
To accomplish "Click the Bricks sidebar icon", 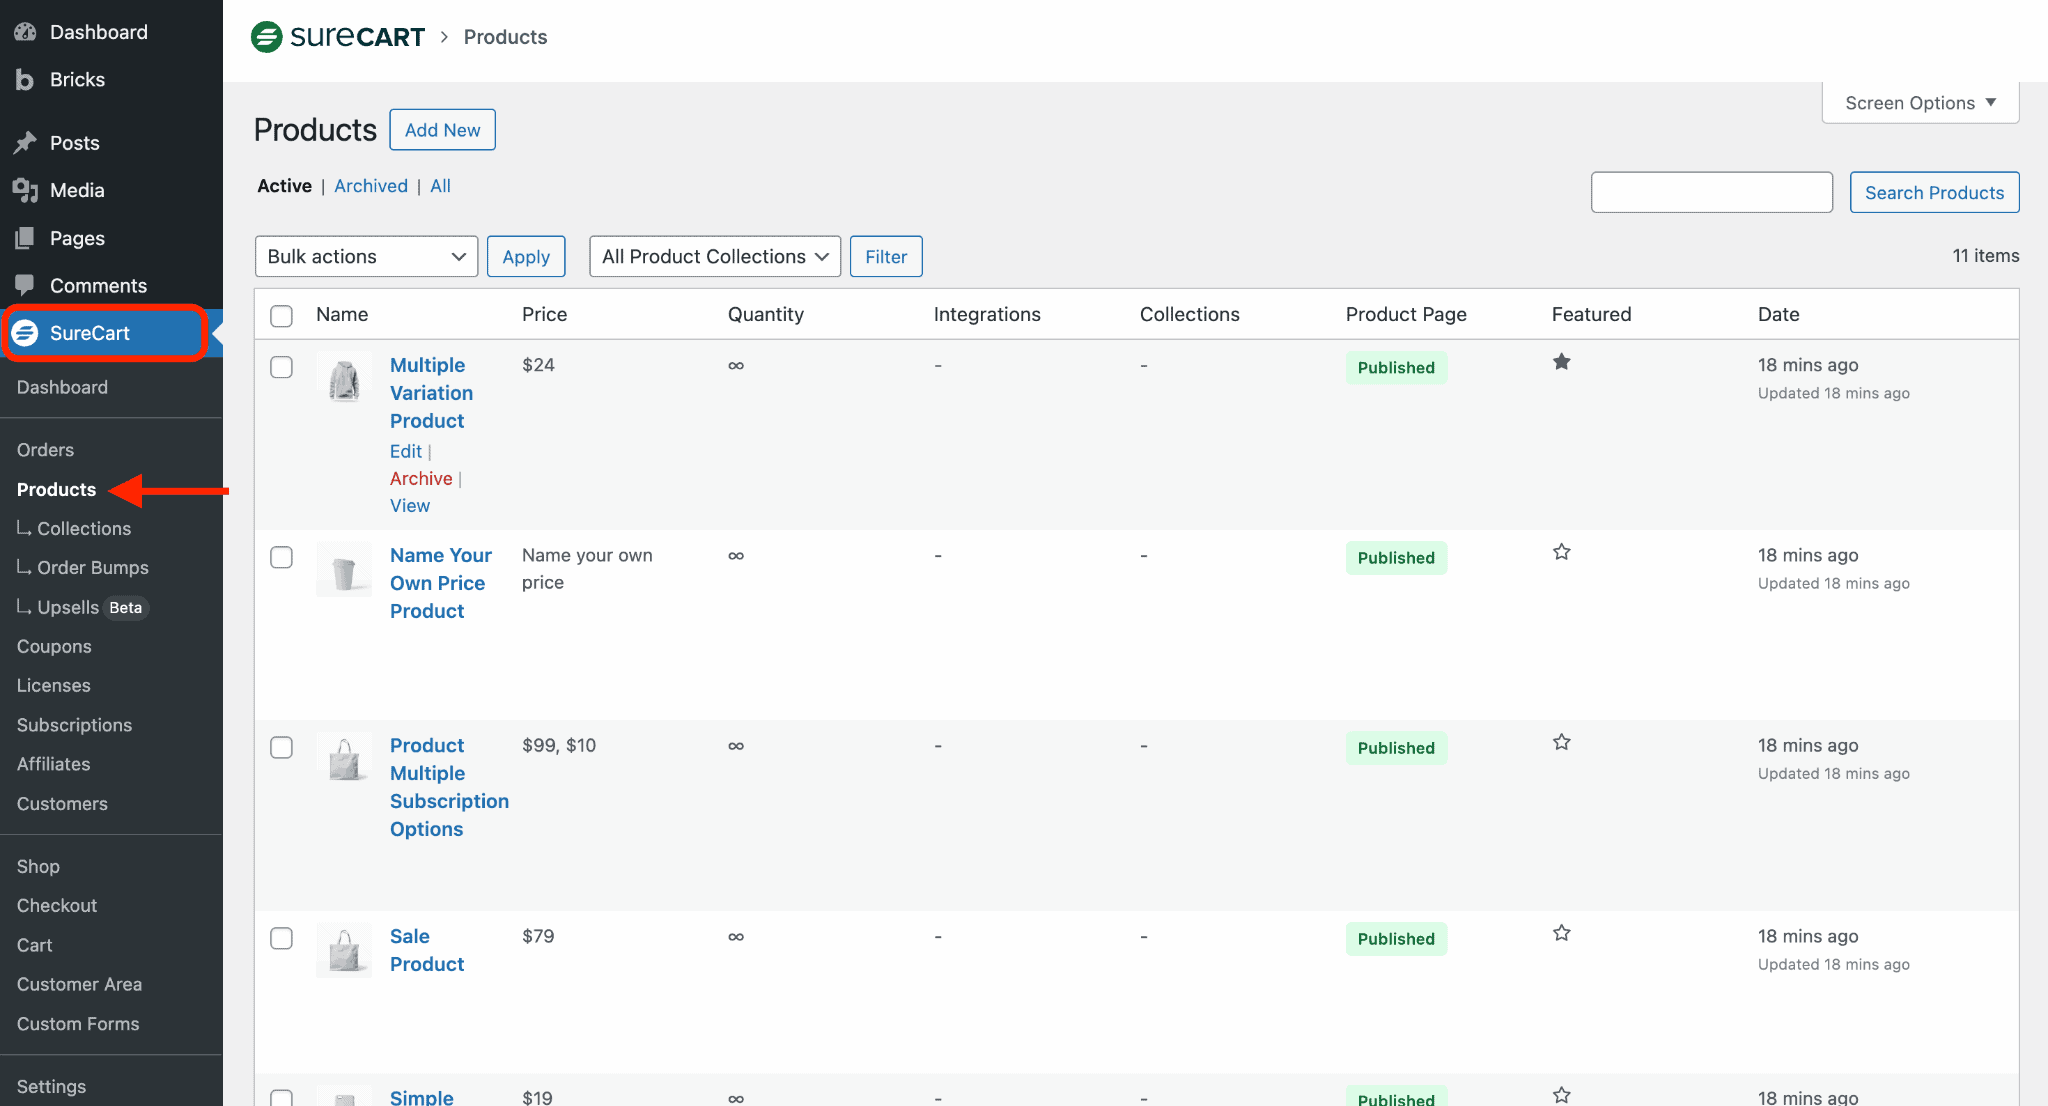I will coord(25,80).
